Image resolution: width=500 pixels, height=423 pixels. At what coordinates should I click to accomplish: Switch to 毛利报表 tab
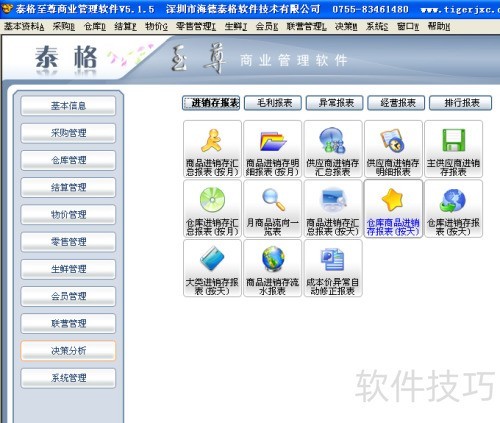pyautogui.click(x=273, y=103)
